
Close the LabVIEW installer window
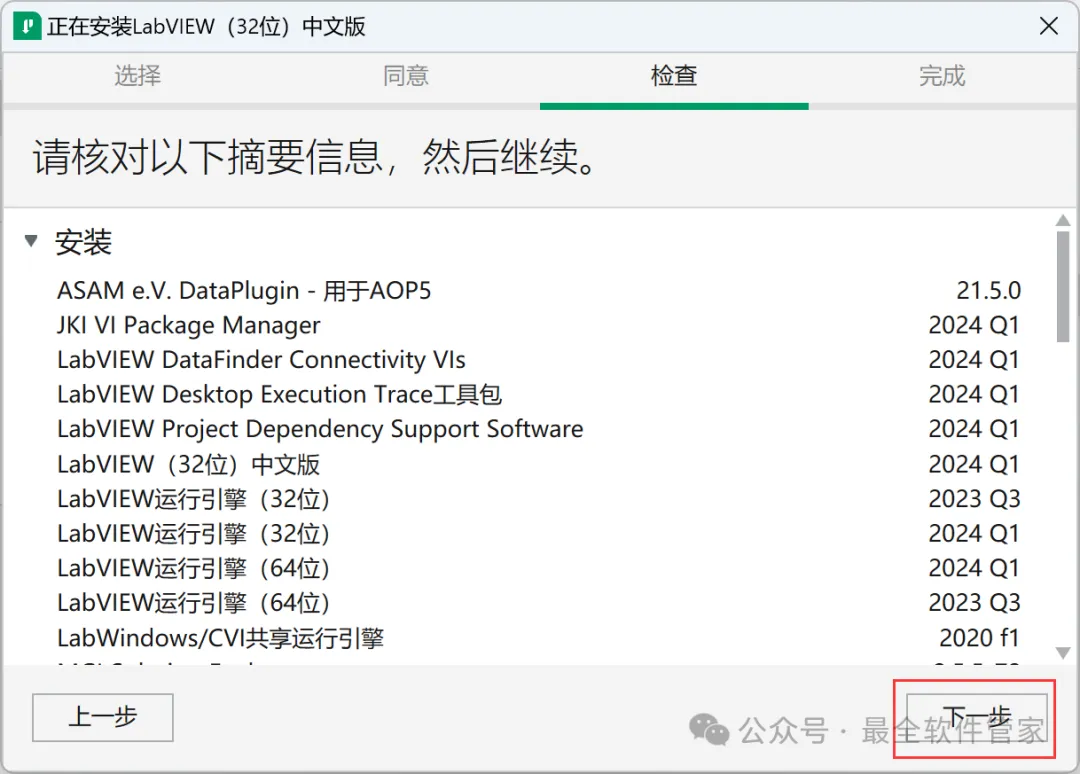pos(1048,26)
